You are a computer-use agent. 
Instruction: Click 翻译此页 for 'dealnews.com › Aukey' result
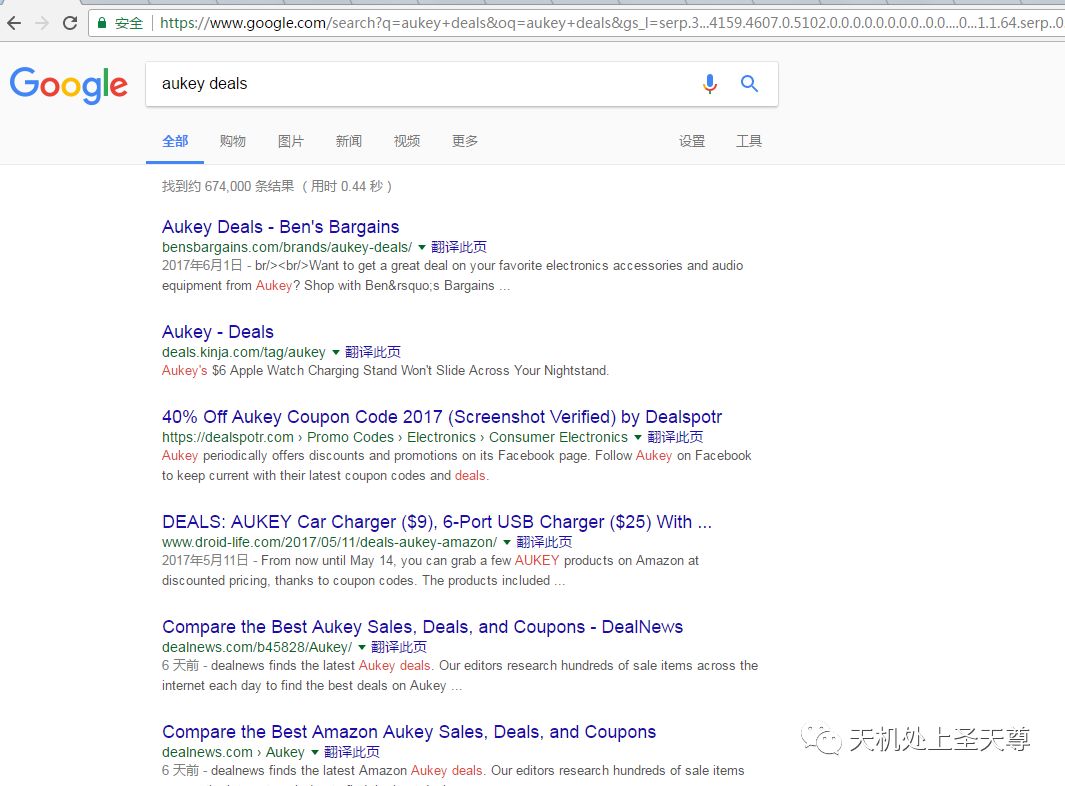pyautogui.click(x=352, y=753)
